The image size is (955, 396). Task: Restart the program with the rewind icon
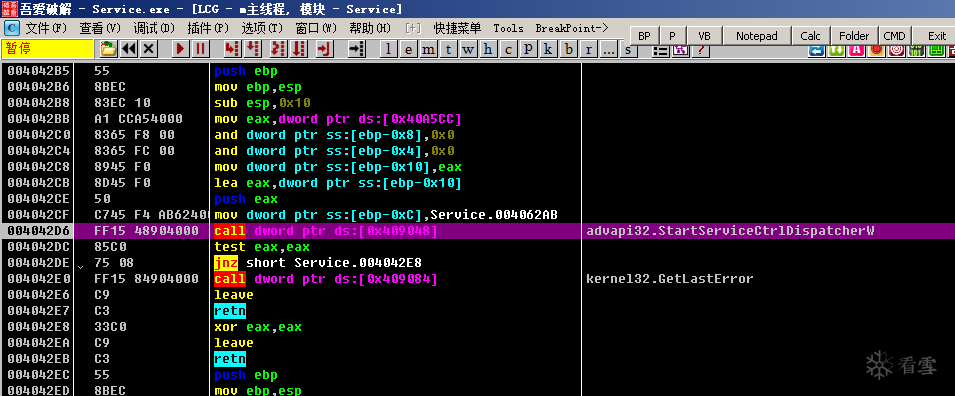129,49
